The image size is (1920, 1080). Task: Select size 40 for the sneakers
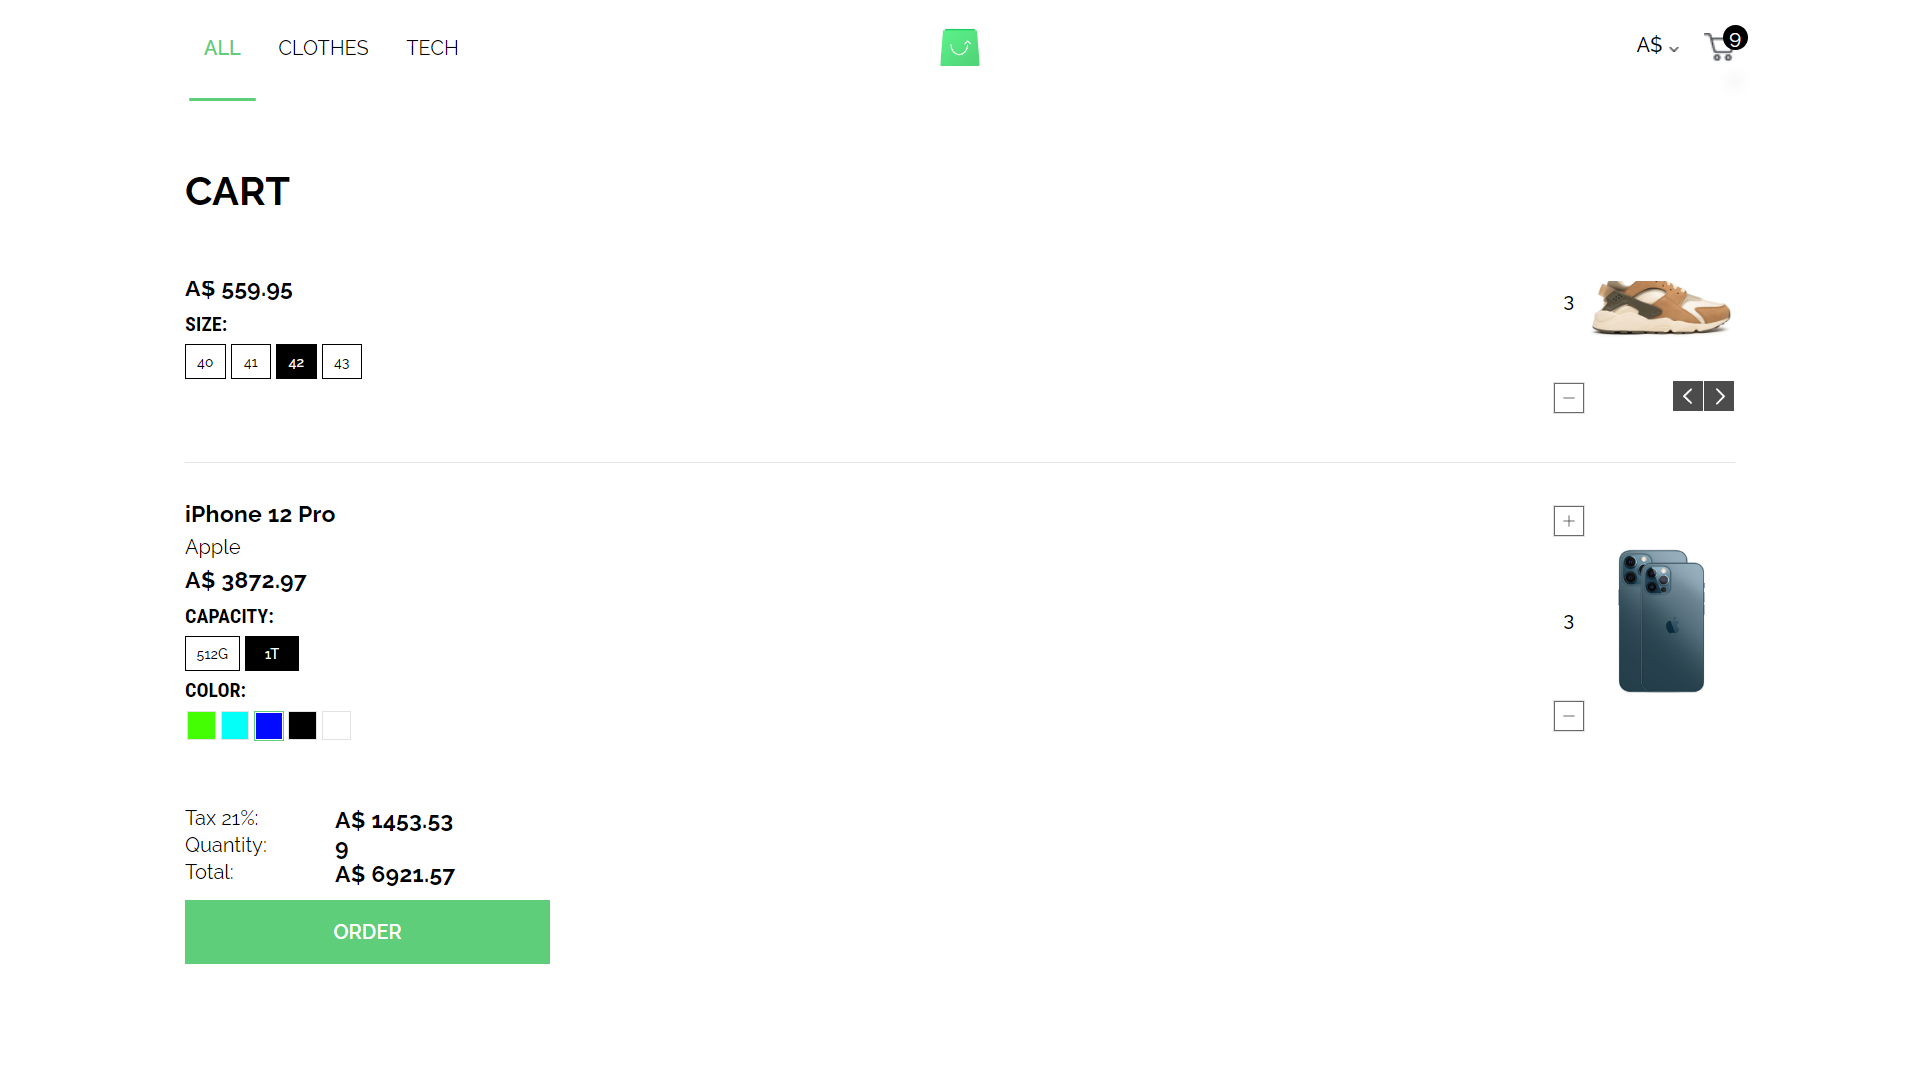click(x=205, y=361)
